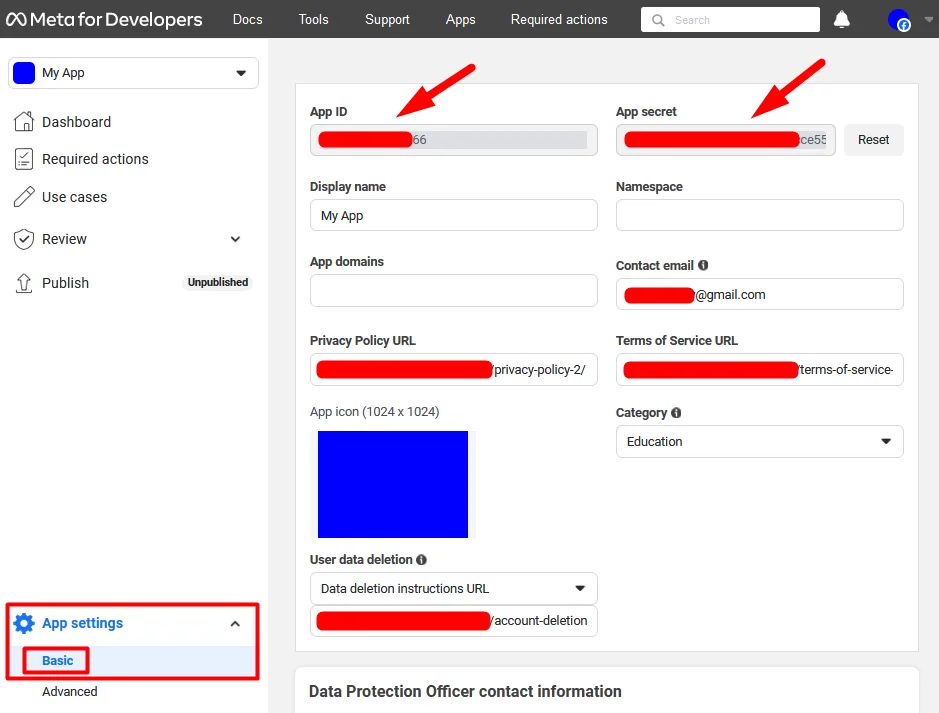
Task: Select Docs in the top navigation
Action: 247,19
